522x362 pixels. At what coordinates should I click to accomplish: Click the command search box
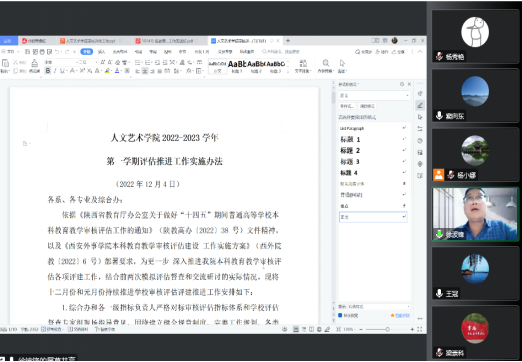pos(281,52)
